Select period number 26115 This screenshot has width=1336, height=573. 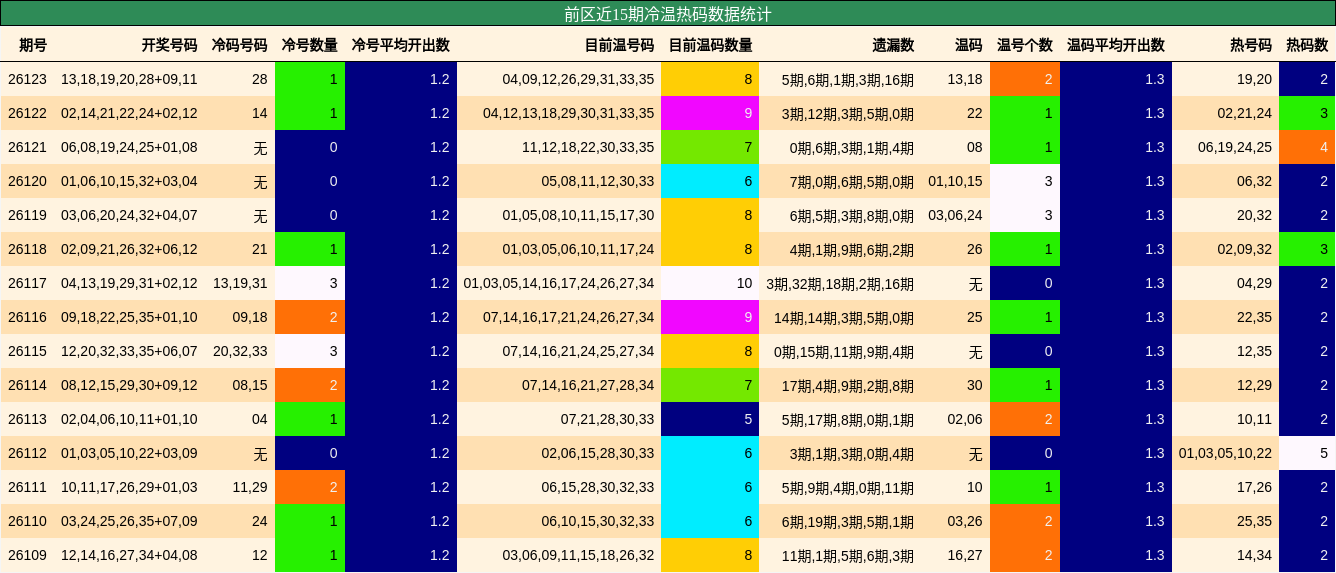27,351
